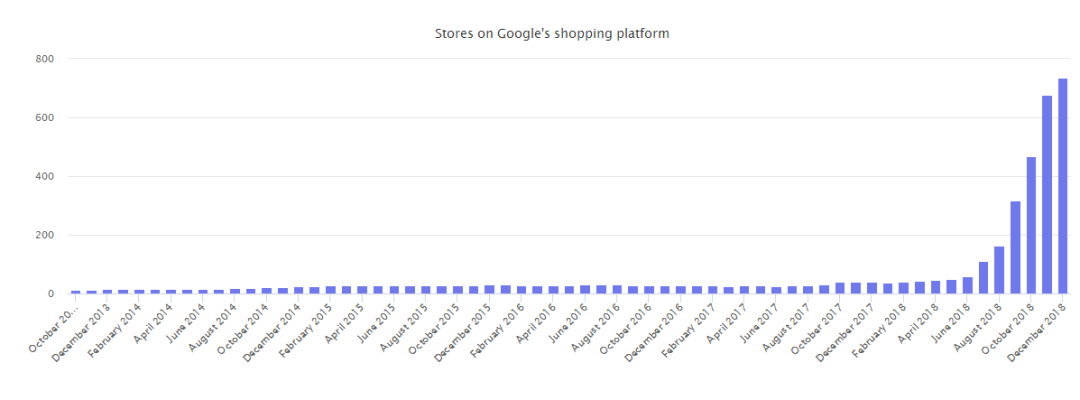Select the September 2018 bar
The width and height of the screenshot is (1080, 400).
coord(1015,248)
